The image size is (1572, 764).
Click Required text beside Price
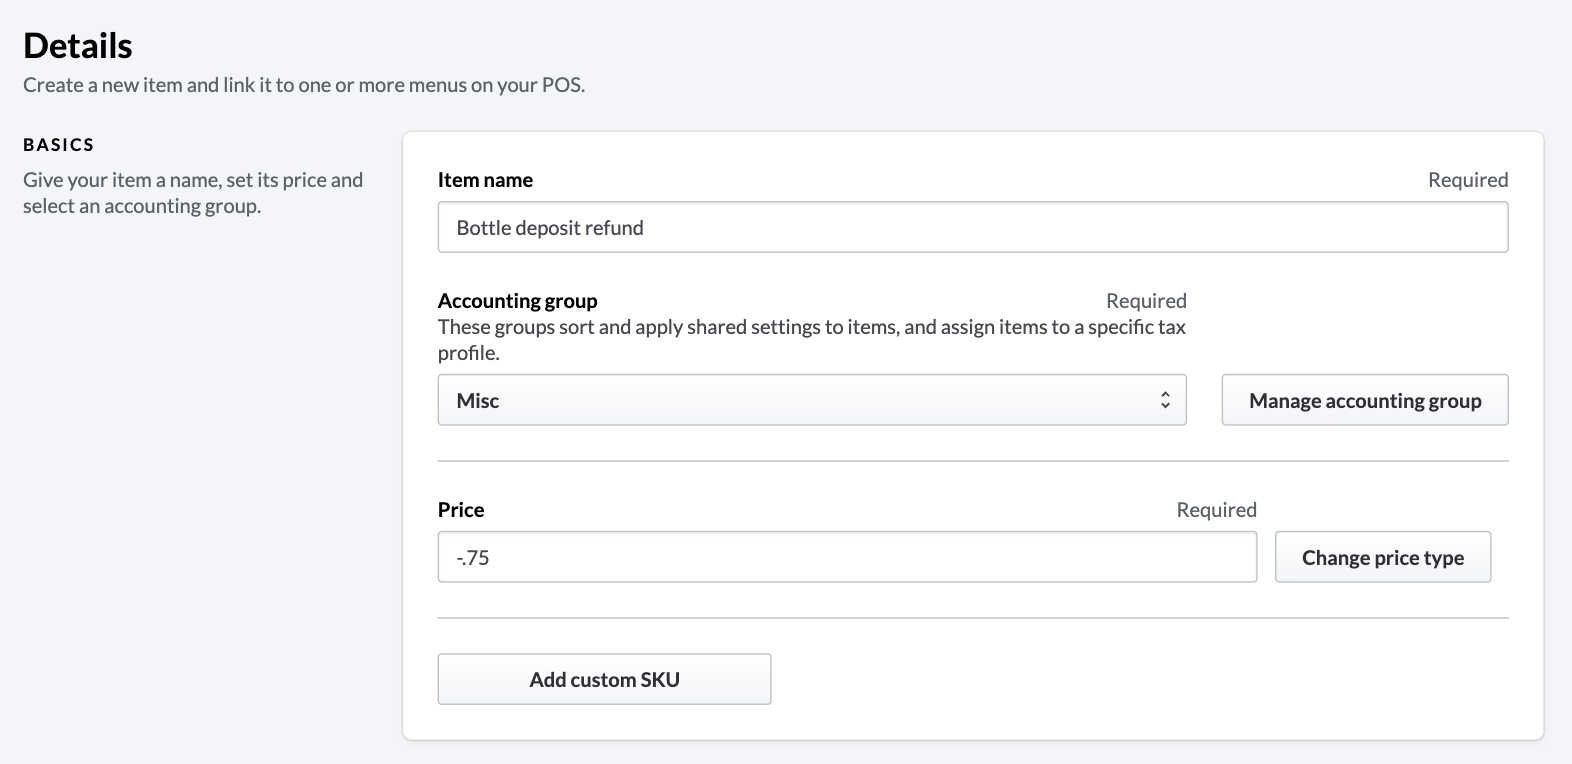pyautogui.click(x=1216, y=510)
